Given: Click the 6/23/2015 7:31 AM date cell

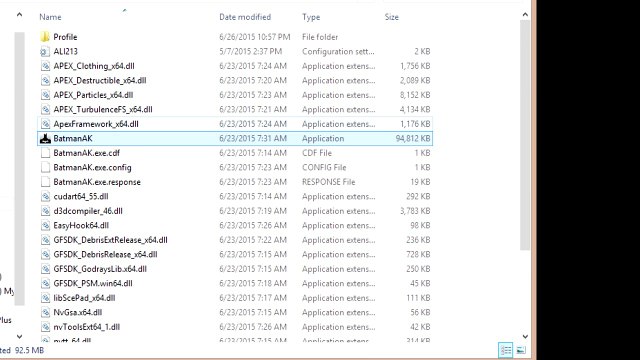Looking at the screenshot, I should coord(253,138).
